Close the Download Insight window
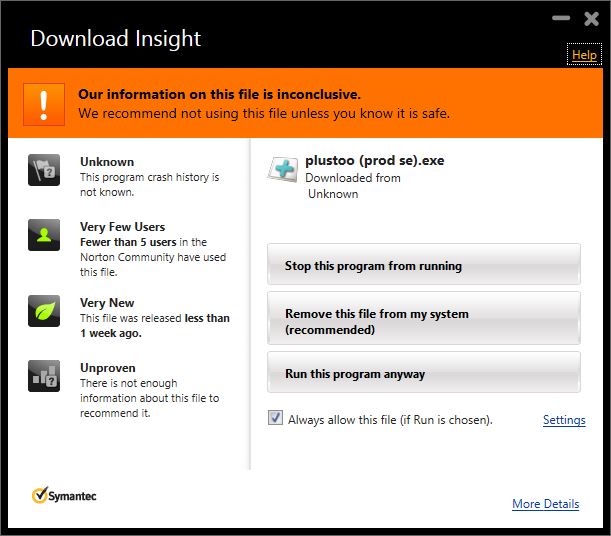Screen dimensions: 611x536 coord(591,19)
